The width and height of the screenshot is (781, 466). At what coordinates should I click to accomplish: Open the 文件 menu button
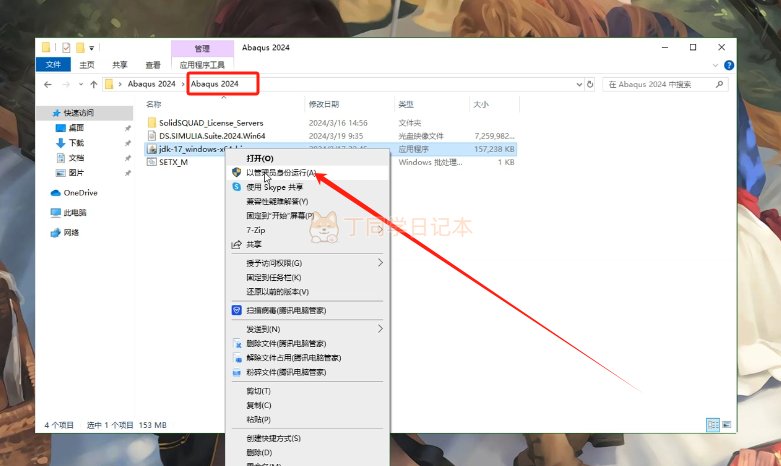tap(53, 65)
